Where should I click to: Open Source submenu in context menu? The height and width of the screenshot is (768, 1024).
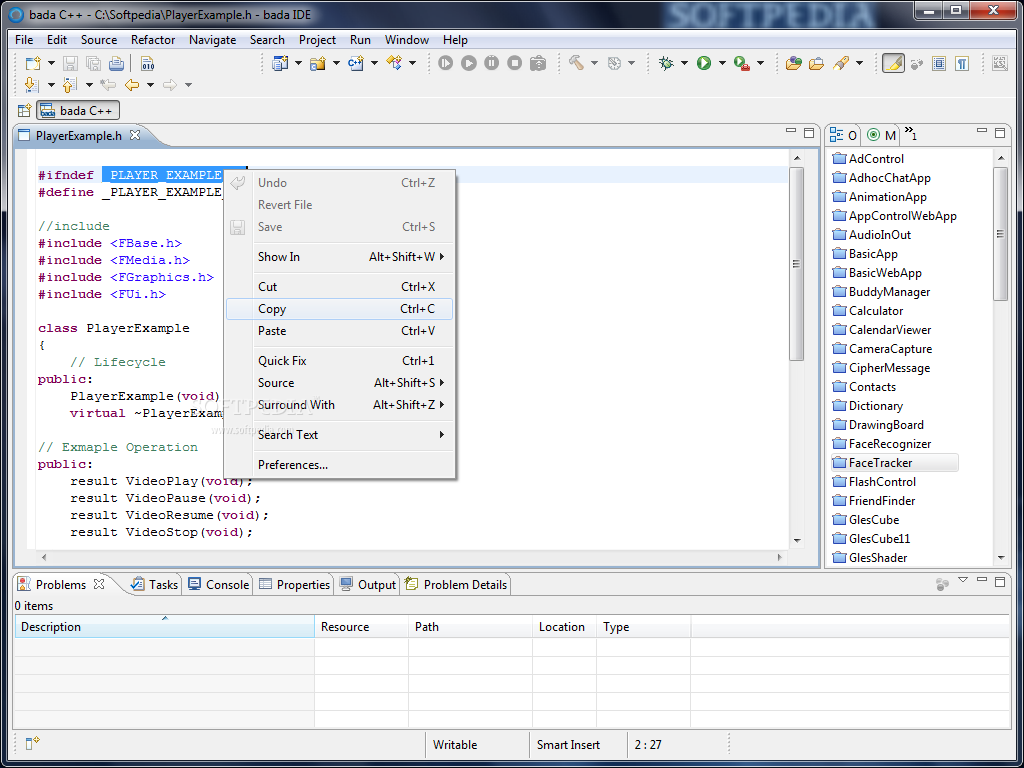[340, 383]
